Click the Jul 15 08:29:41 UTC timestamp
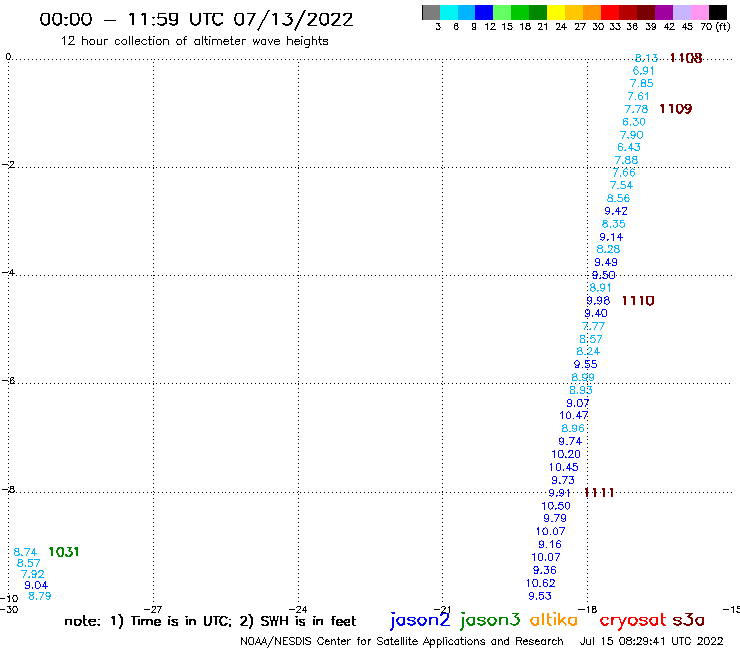The image size is (740, 650). [651, 641]
